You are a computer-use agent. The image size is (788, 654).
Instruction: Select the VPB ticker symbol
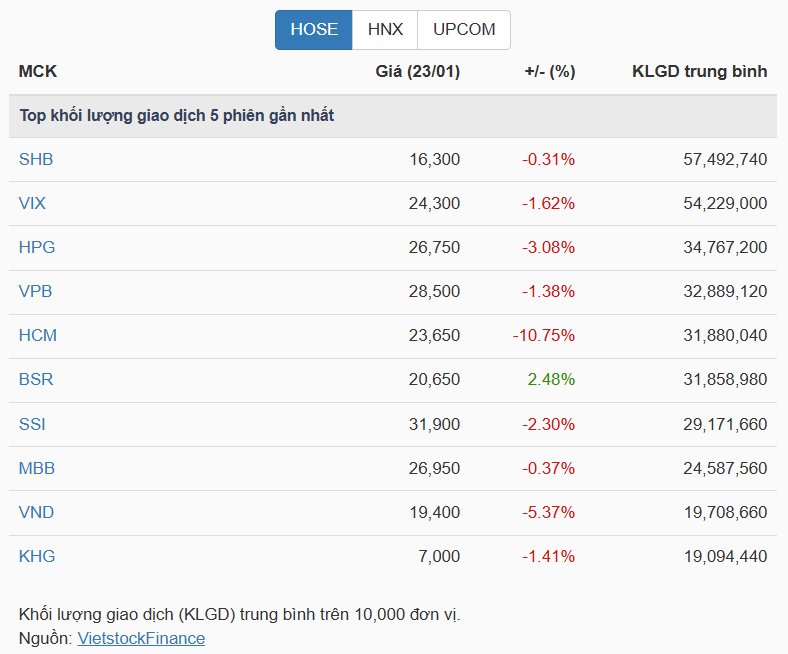[36, 291]
